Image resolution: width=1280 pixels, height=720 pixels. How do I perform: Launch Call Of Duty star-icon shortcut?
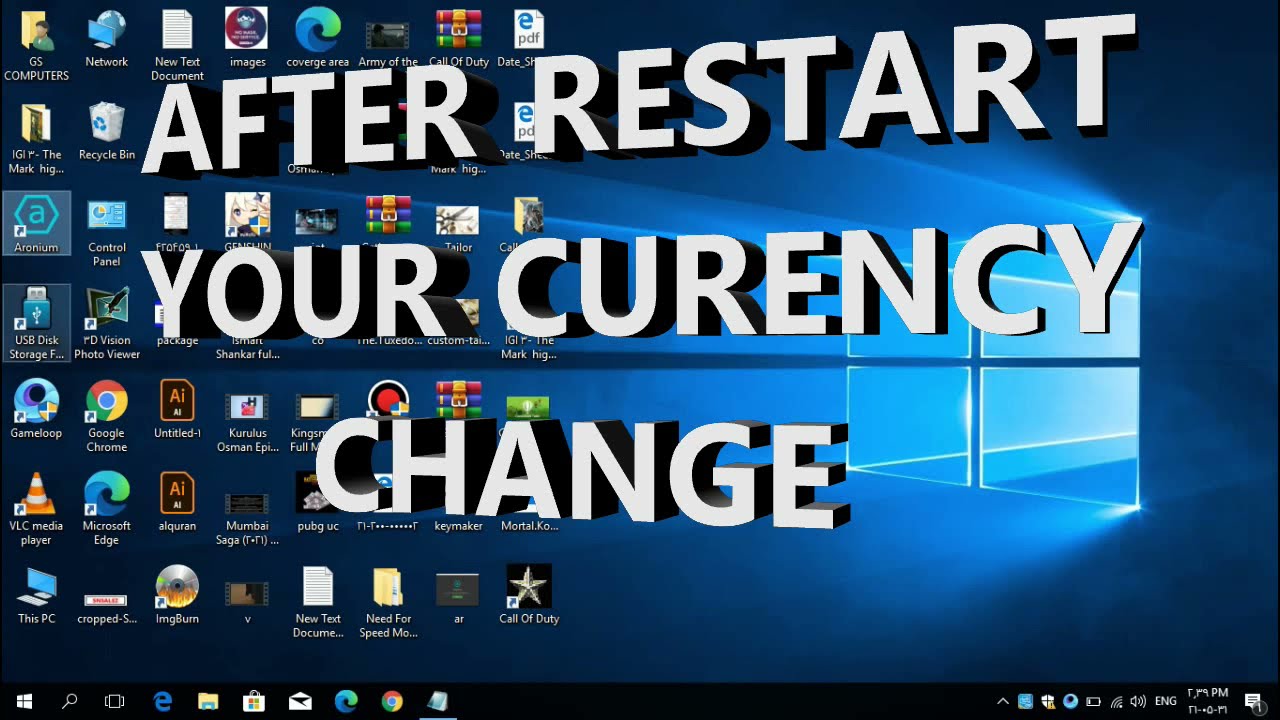pyautogui.click(x=529, y=596)
